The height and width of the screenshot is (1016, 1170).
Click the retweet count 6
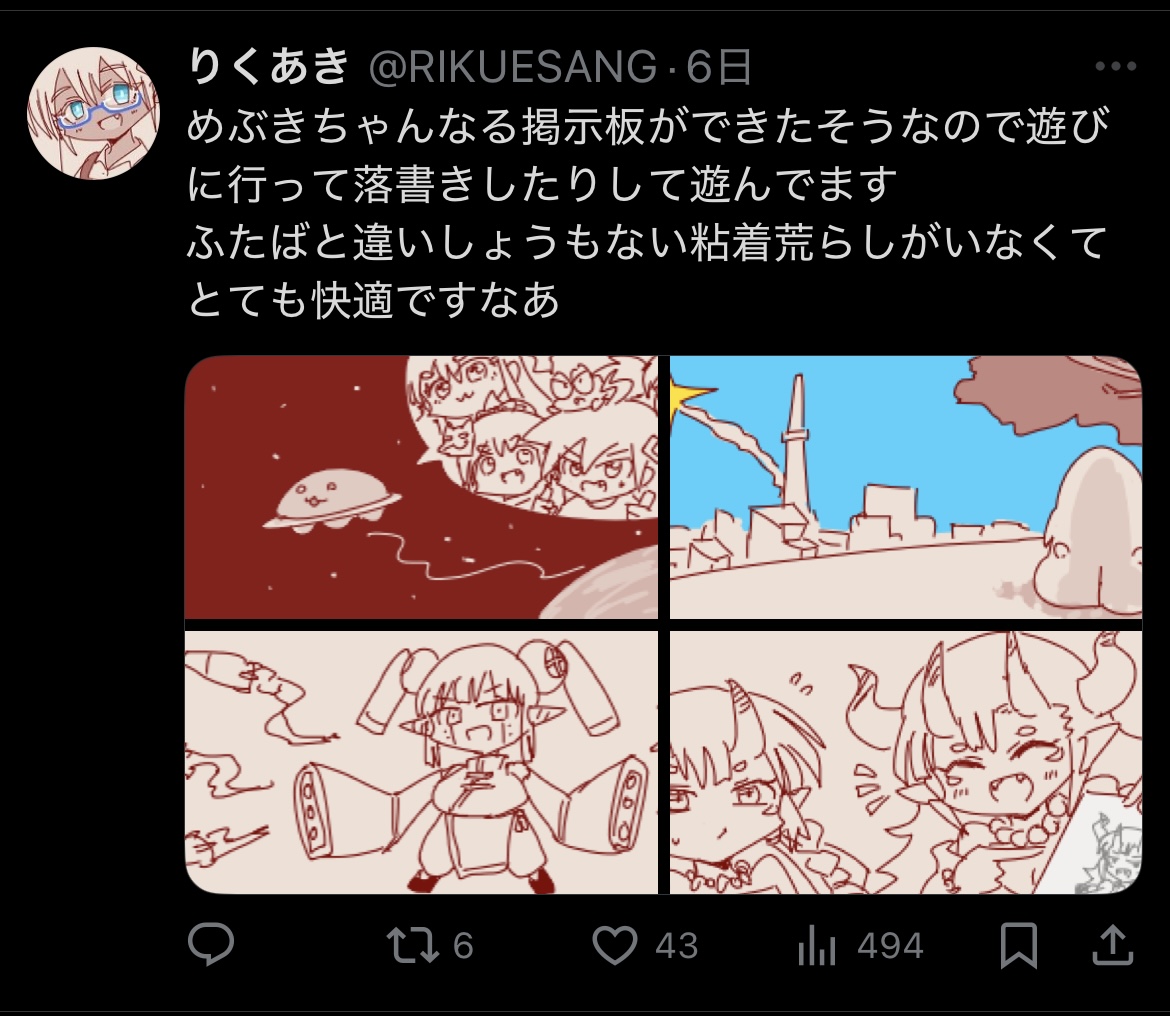pos(463,946)
